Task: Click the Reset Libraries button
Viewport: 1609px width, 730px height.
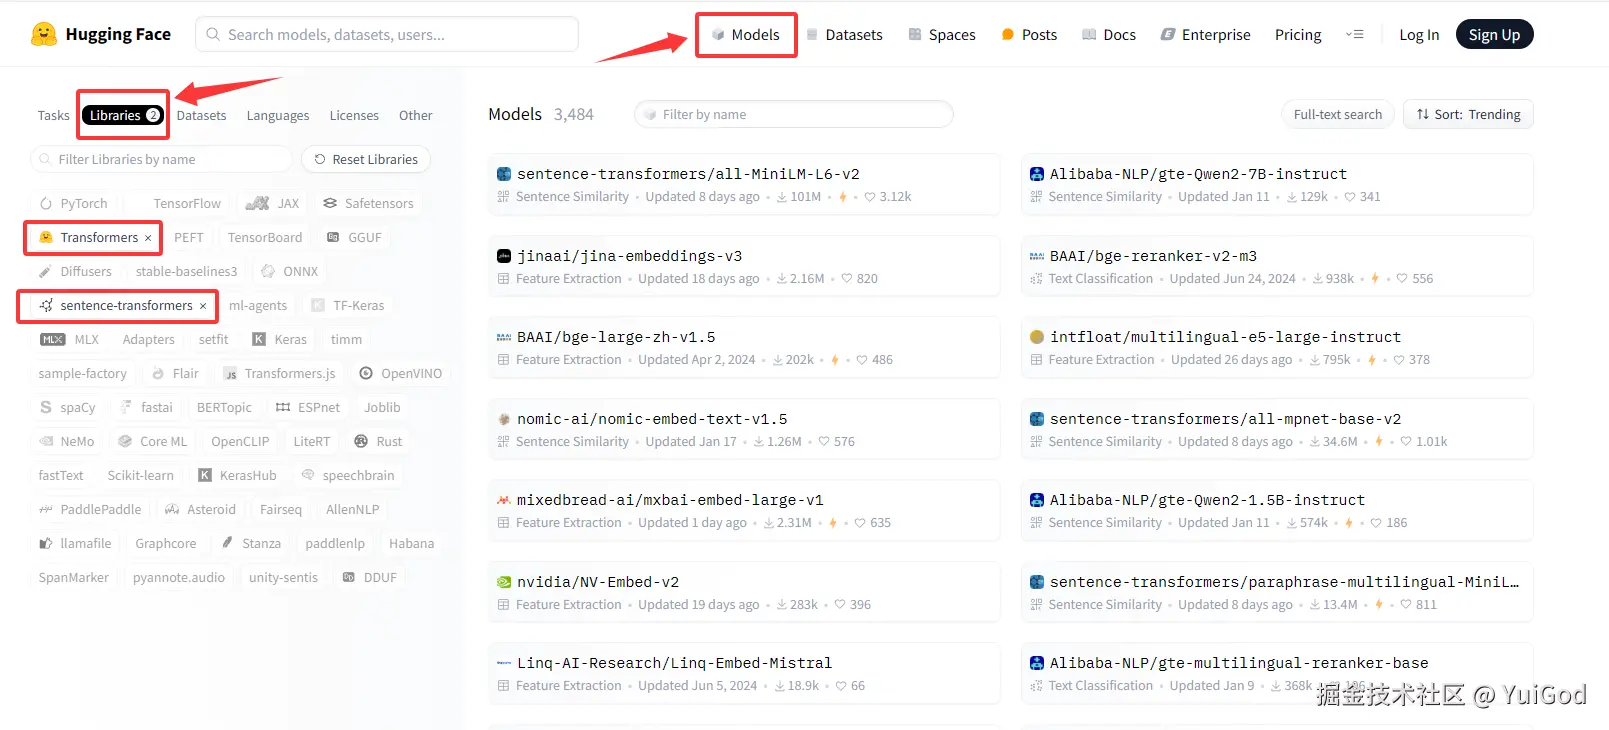Action: pos(366,159)
